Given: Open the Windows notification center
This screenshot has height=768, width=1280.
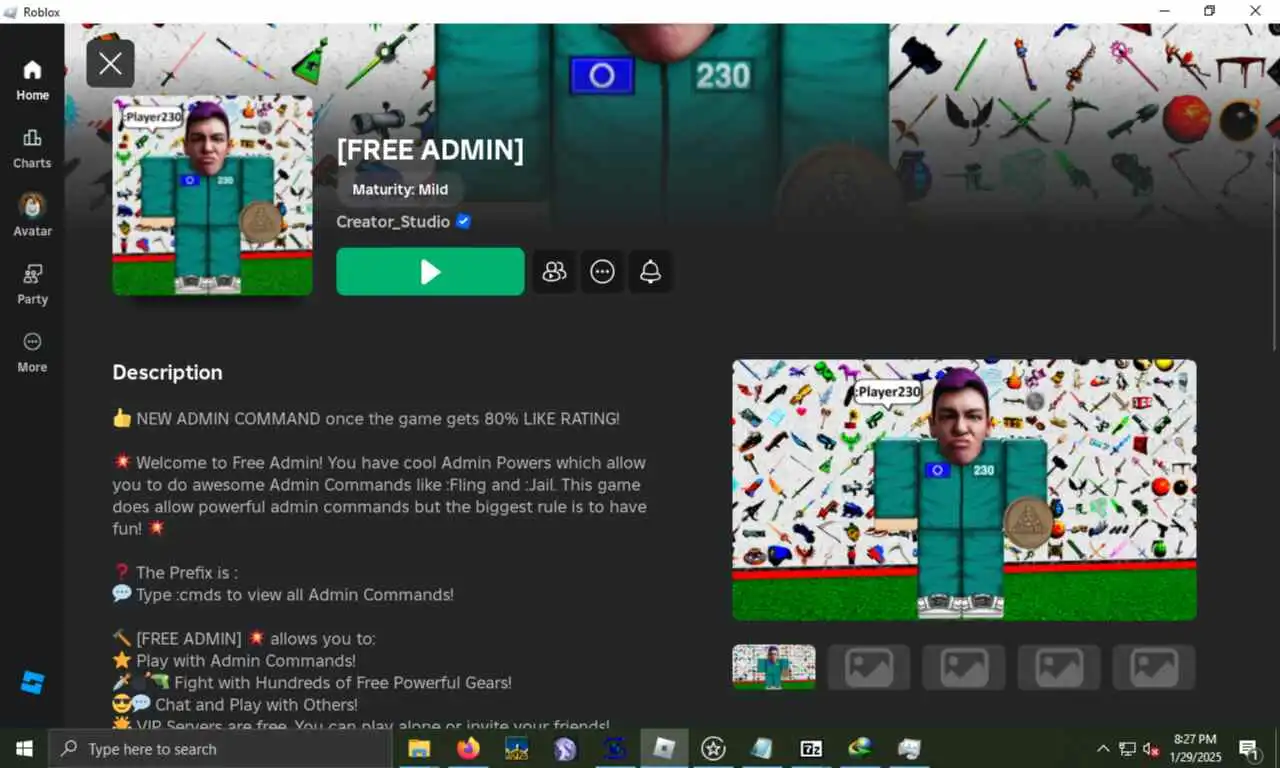Looking at the screenshot, I should [1248, 748].
